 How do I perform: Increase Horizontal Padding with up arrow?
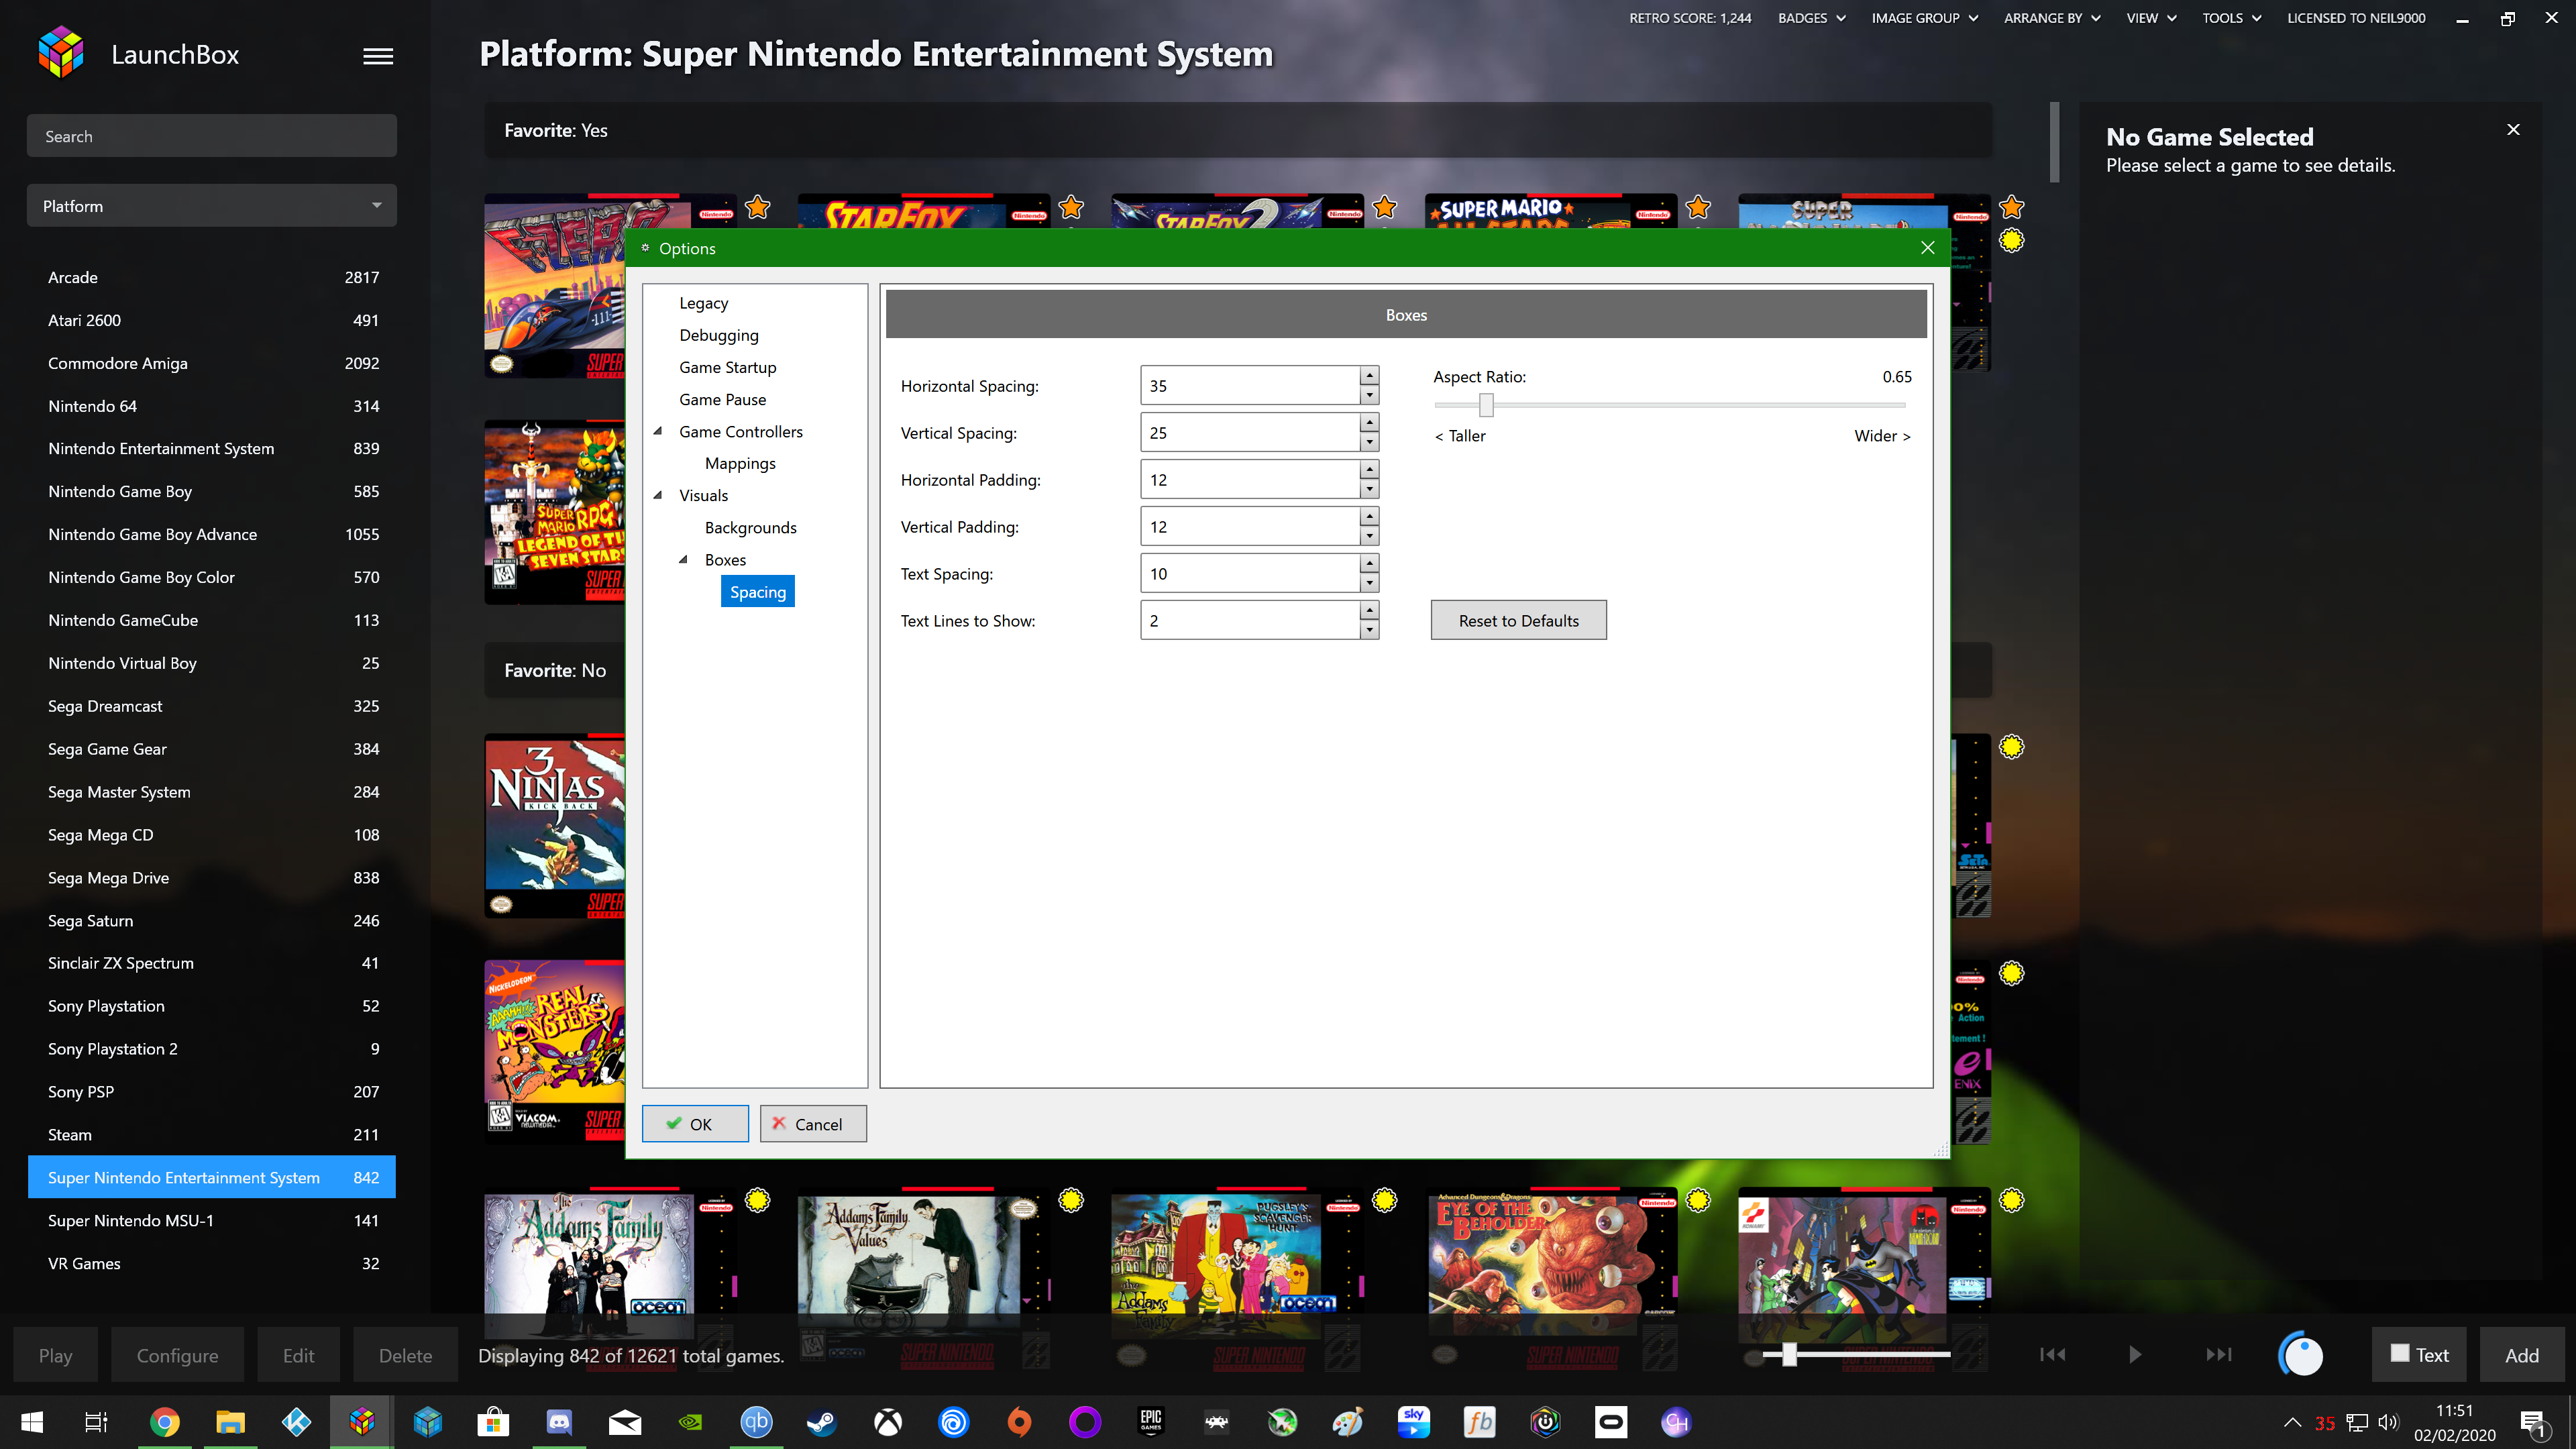pyautogui.click(x=1370, y=470)
